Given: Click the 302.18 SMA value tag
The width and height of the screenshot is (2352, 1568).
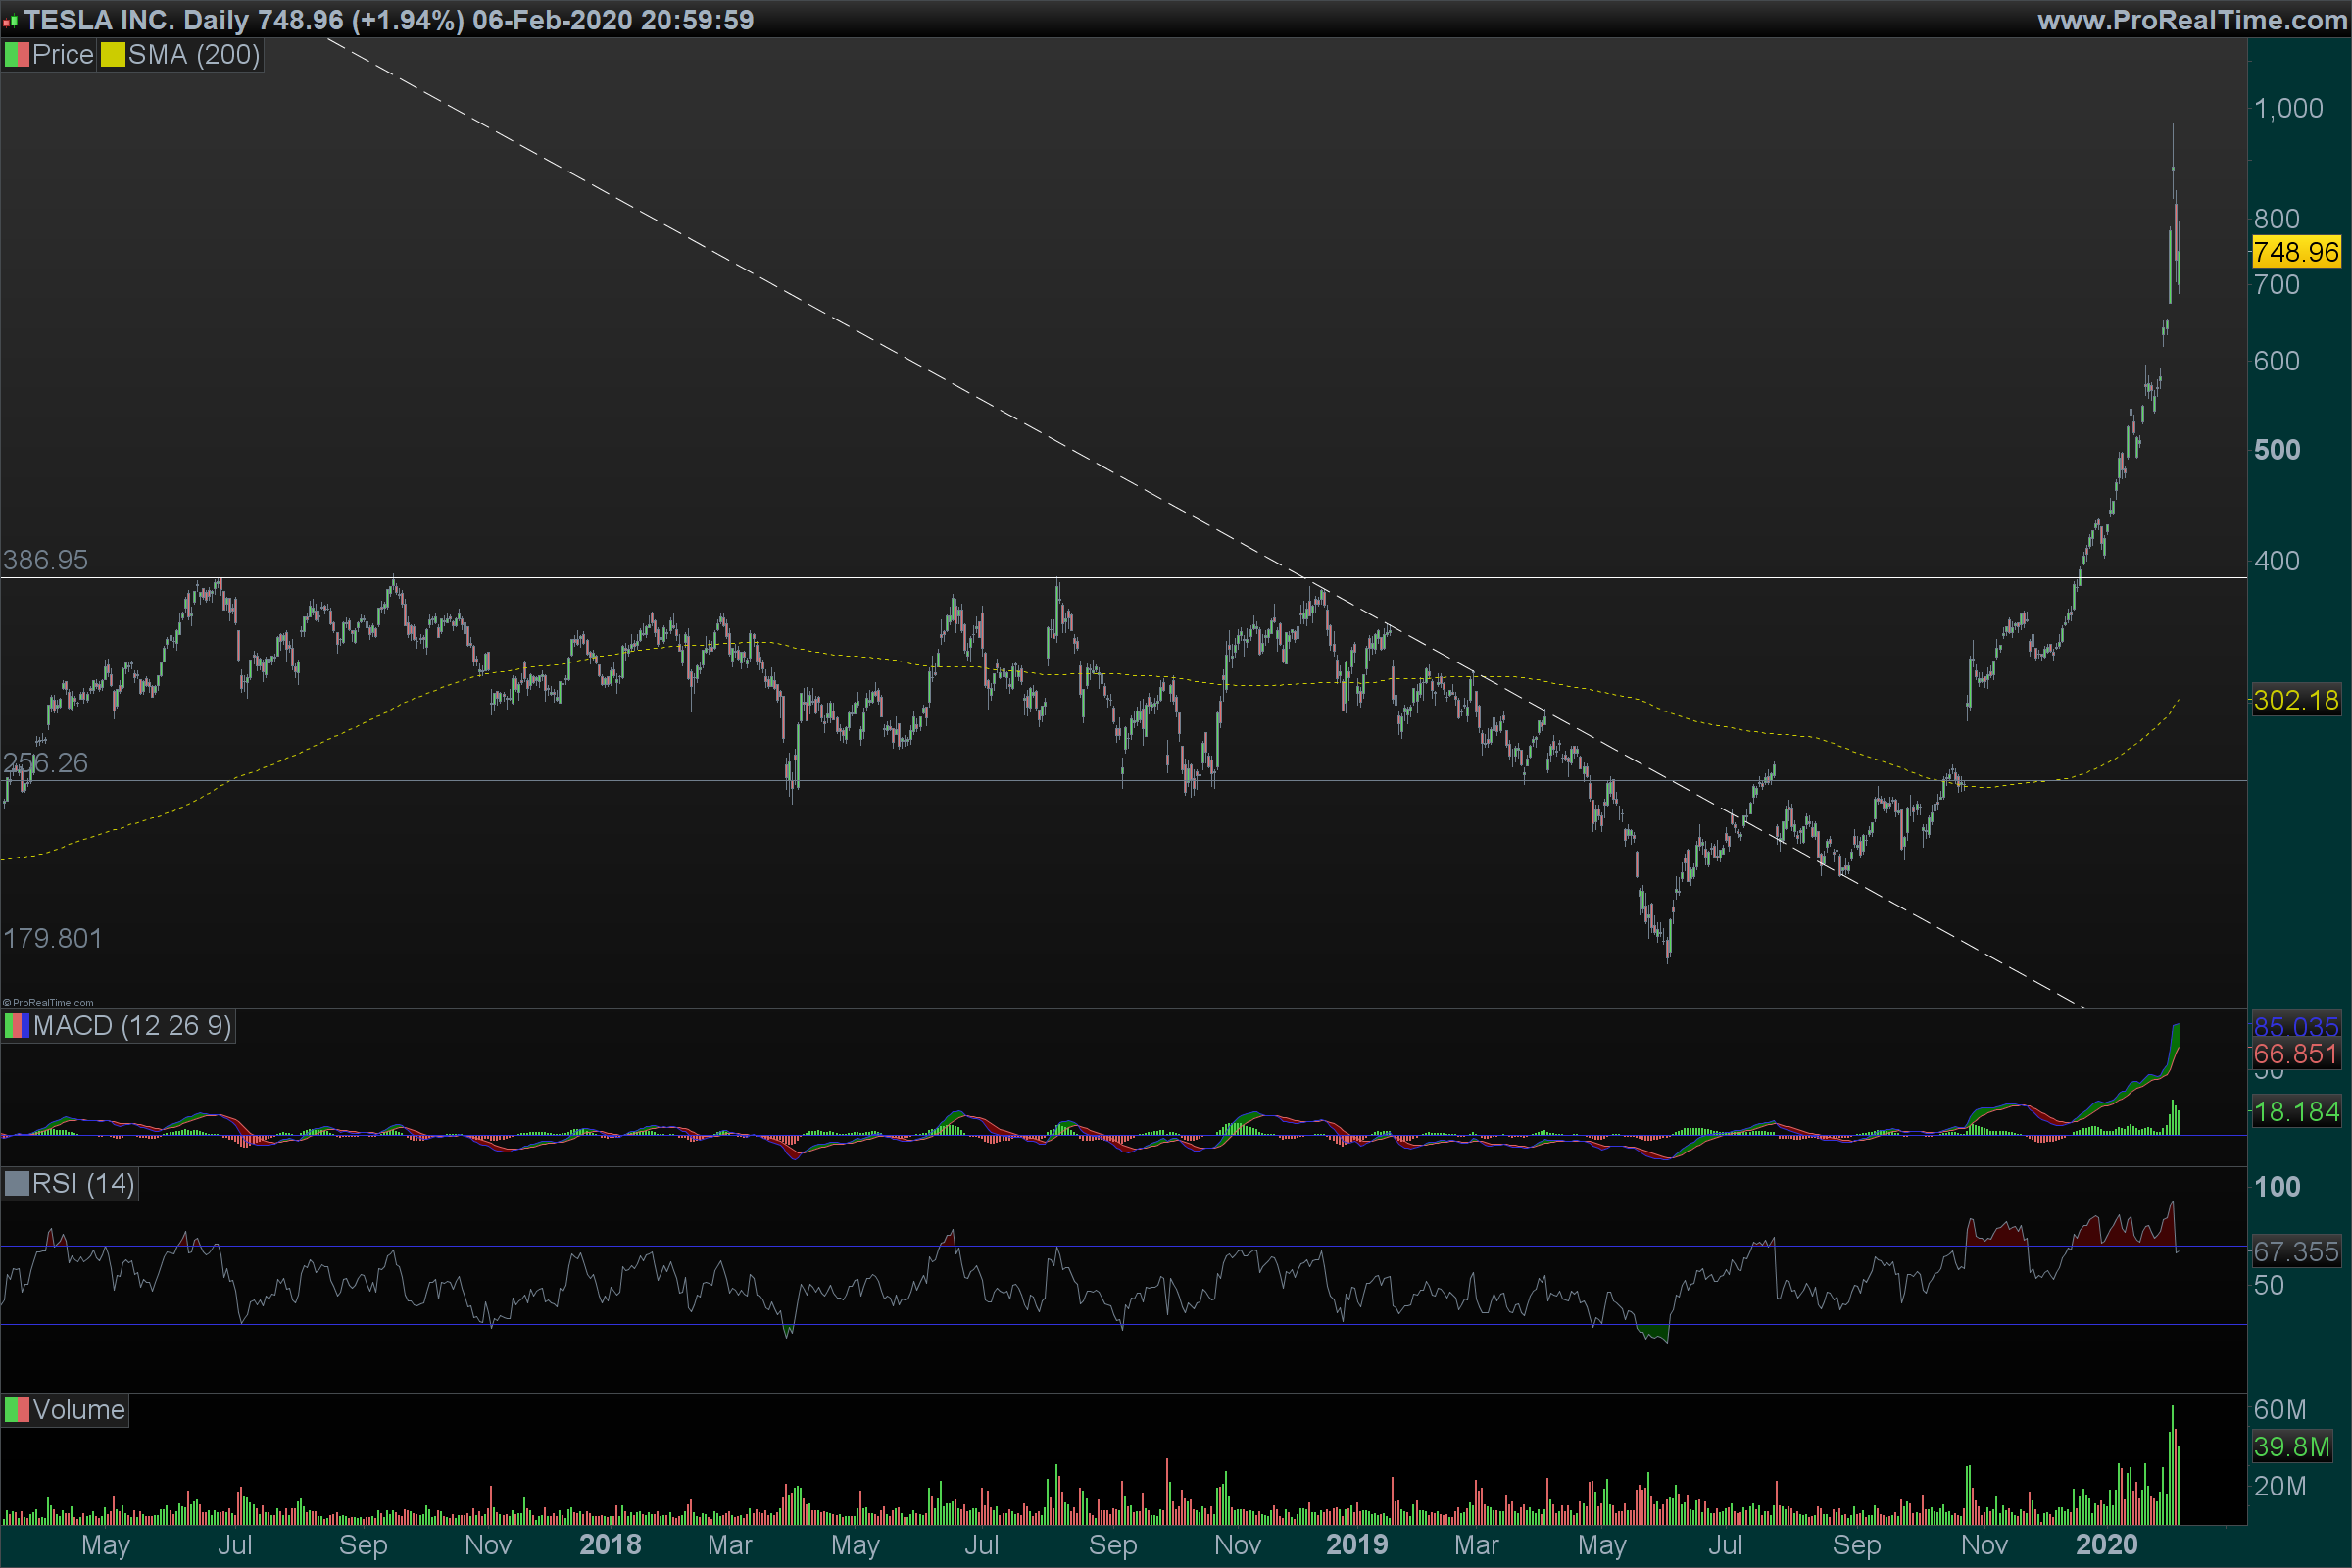Looking at the screenshot, I should (x=2296, y=700).
